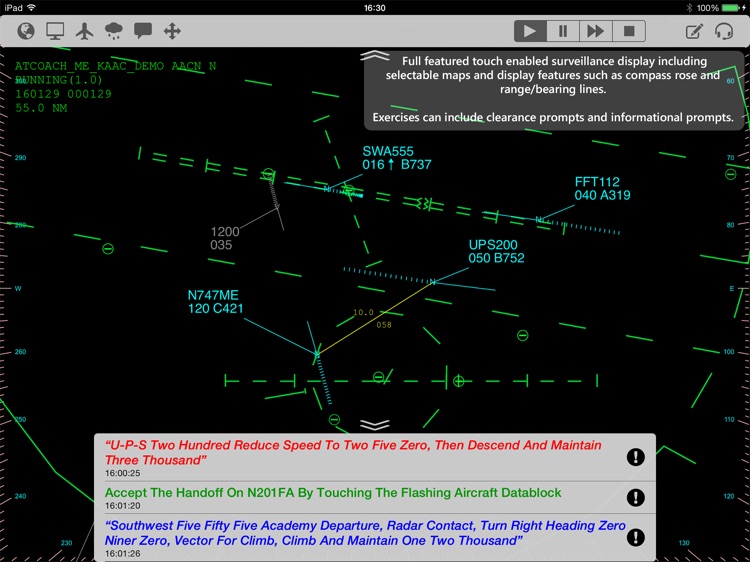Collapse the info panel using top chevrons
This screenshot has height=562, width=750.
[x=375, y=56]
